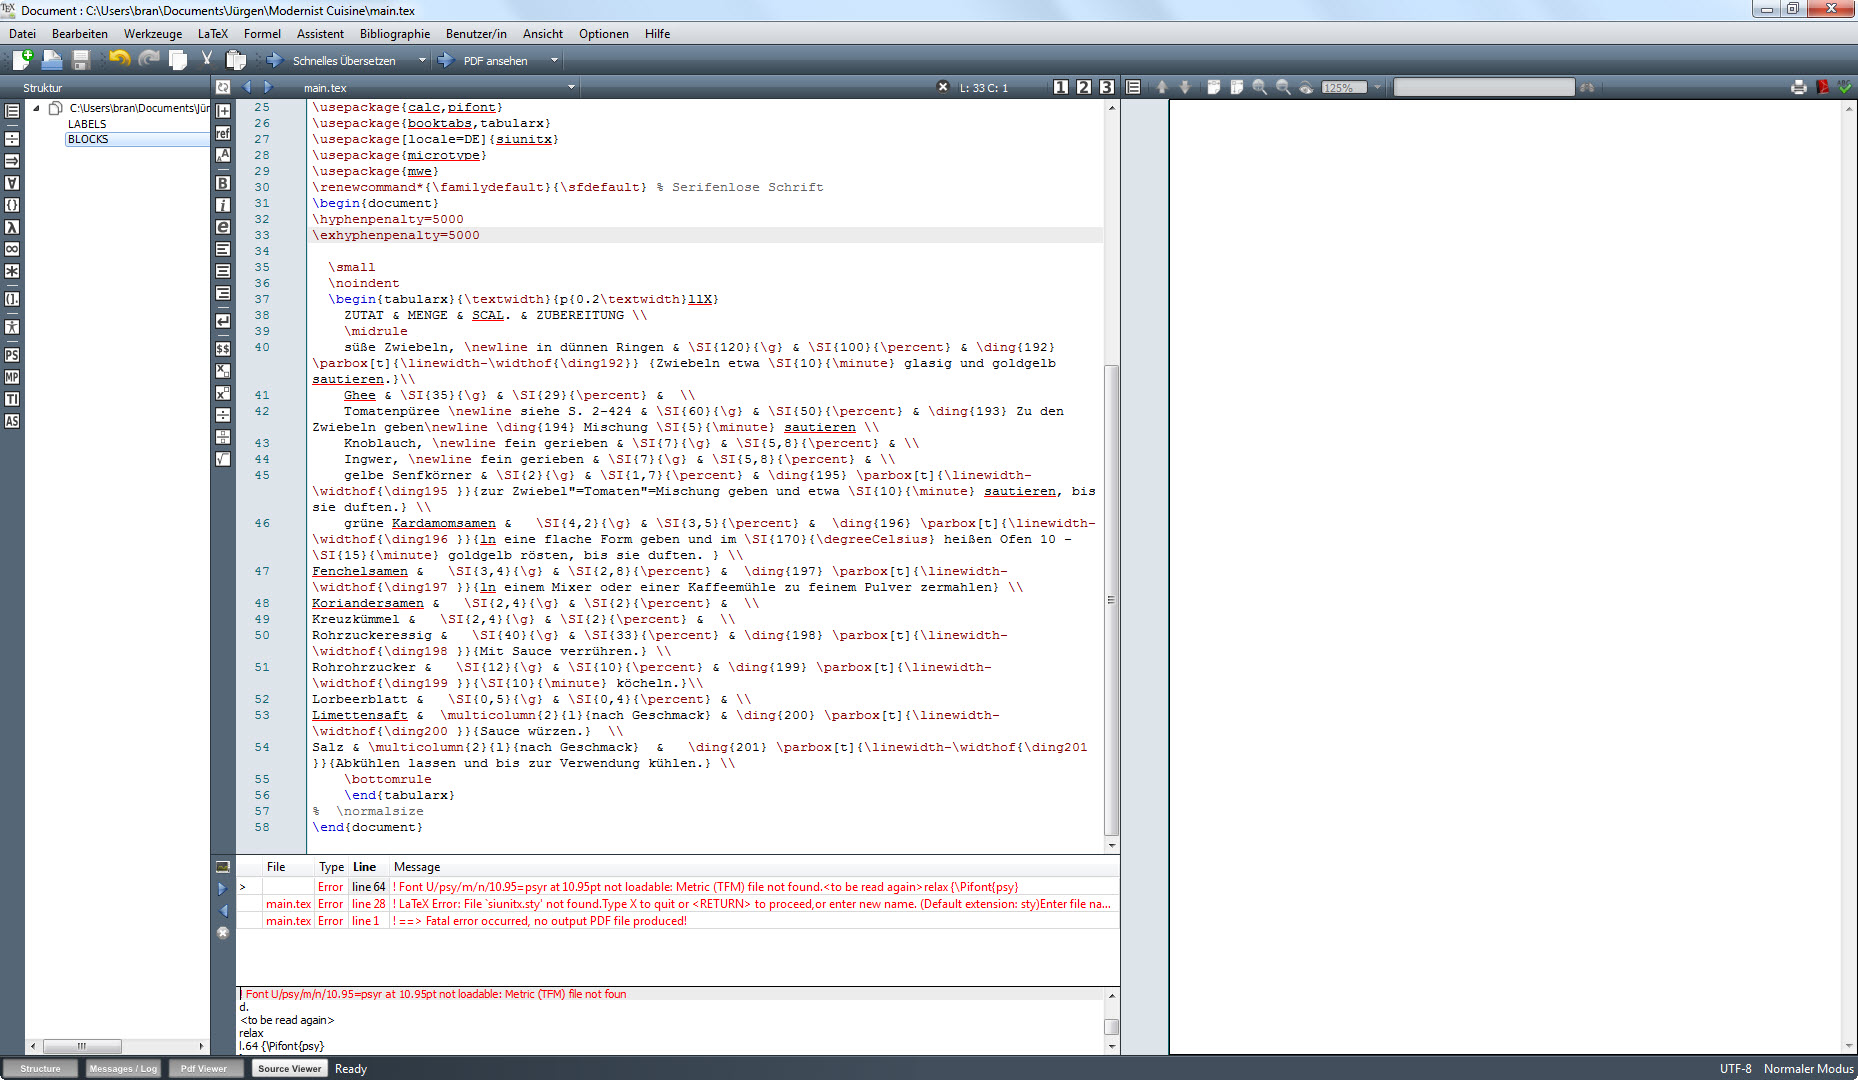Show the structure view icon in left sidebar

[12, 111]
